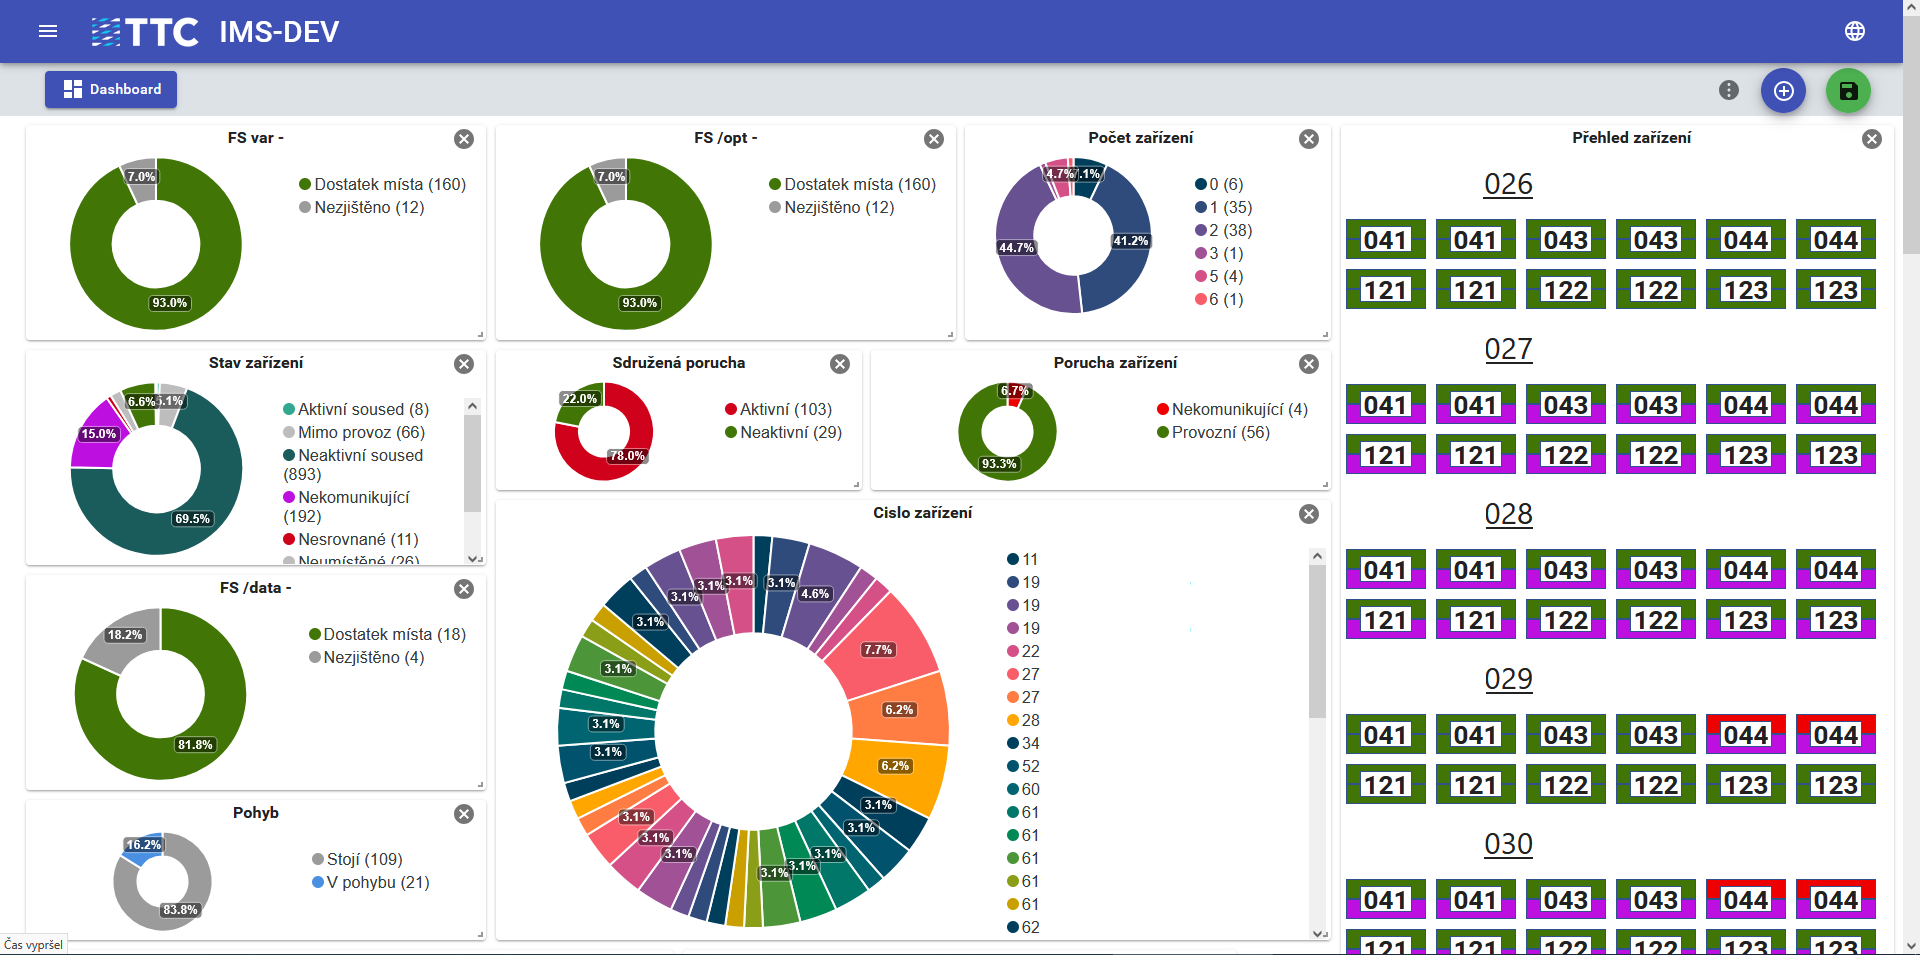
Task: Click the Dashboard tab button
Action: pos(111,89)
